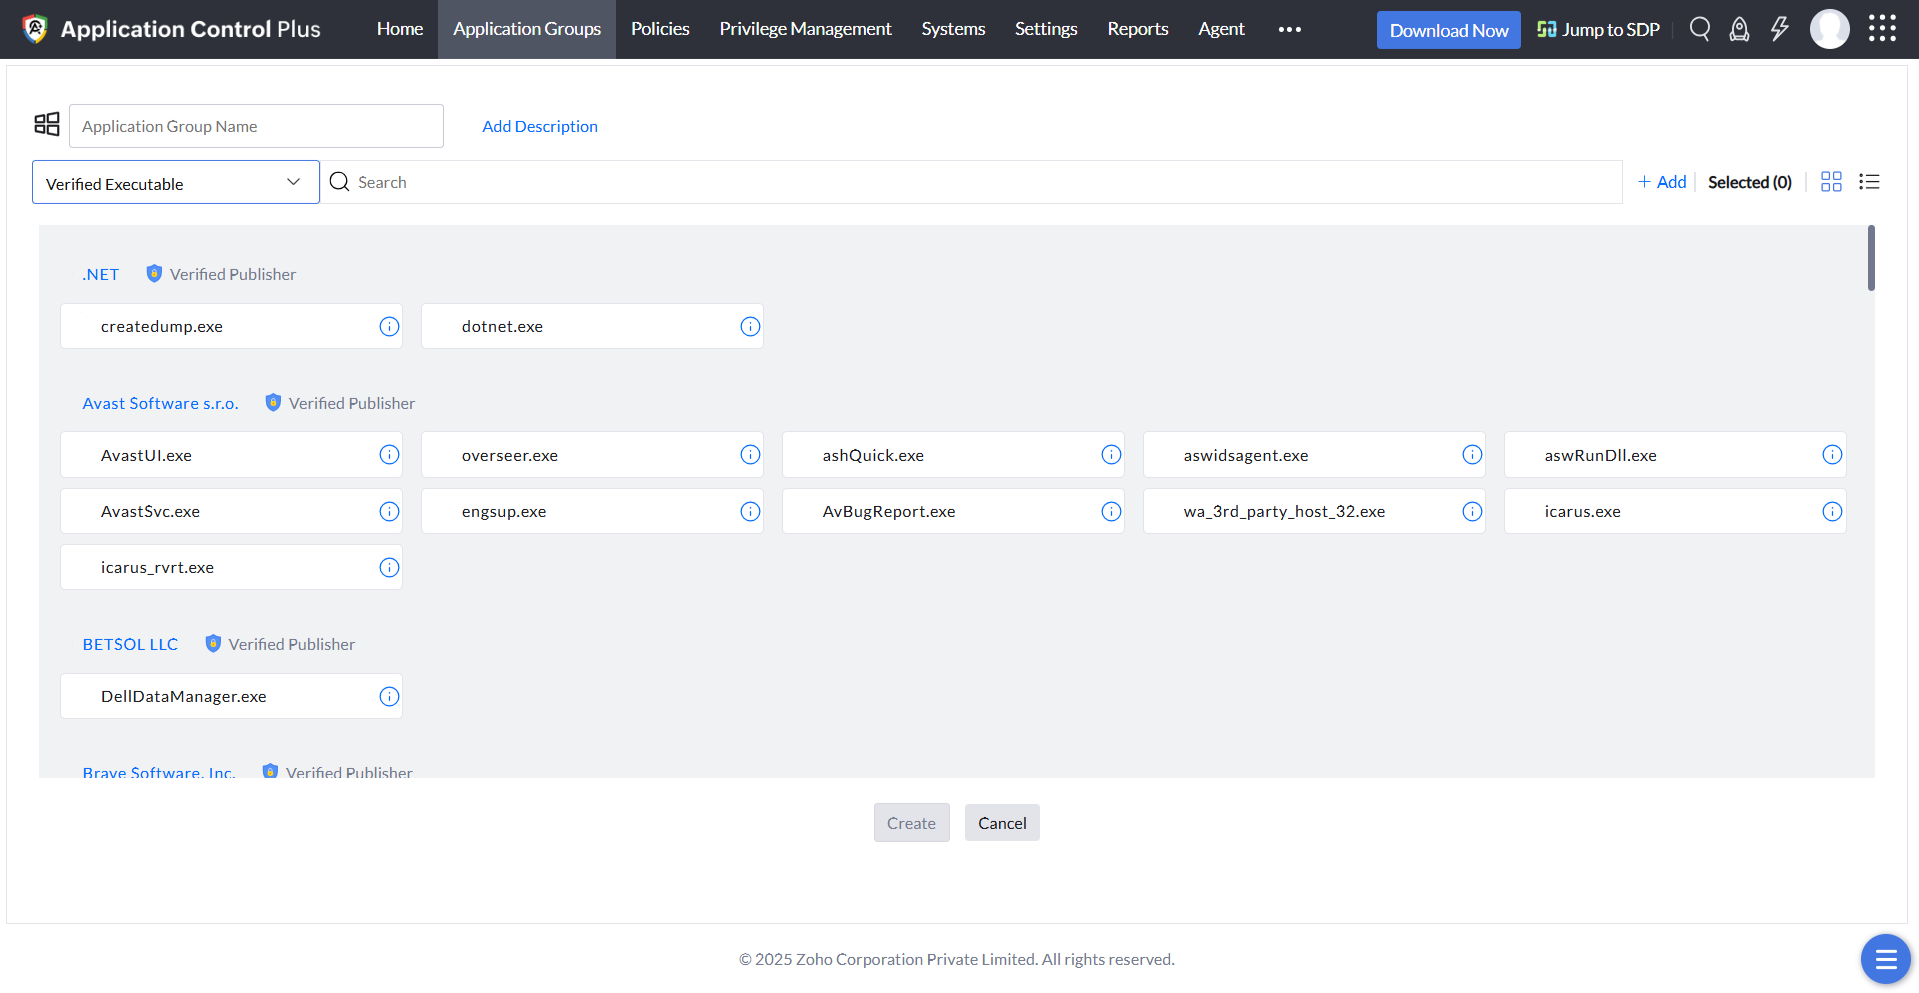The height and width of the screenshot is (993, 1919).
Task: Choose AvBugReport.exe executable
Action: pyautogui.click(x=953, y=512)
